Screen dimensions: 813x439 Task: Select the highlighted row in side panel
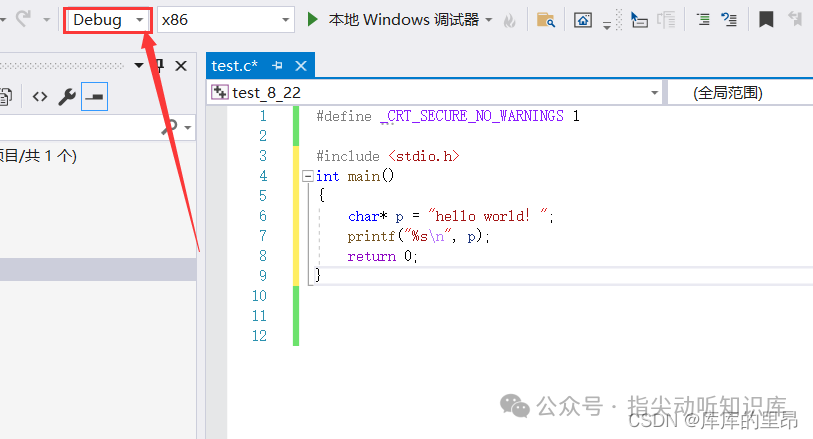98,270
